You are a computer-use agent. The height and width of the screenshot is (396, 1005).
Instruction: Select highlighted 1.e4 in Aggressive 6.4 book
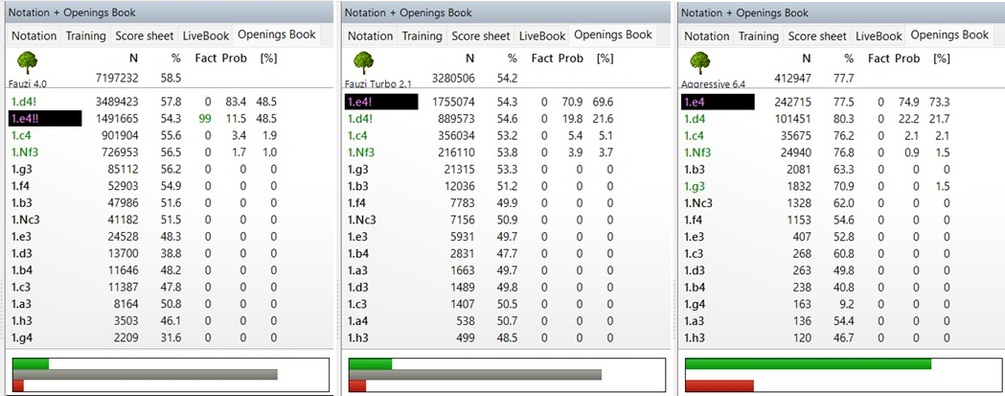click(718, 101)
